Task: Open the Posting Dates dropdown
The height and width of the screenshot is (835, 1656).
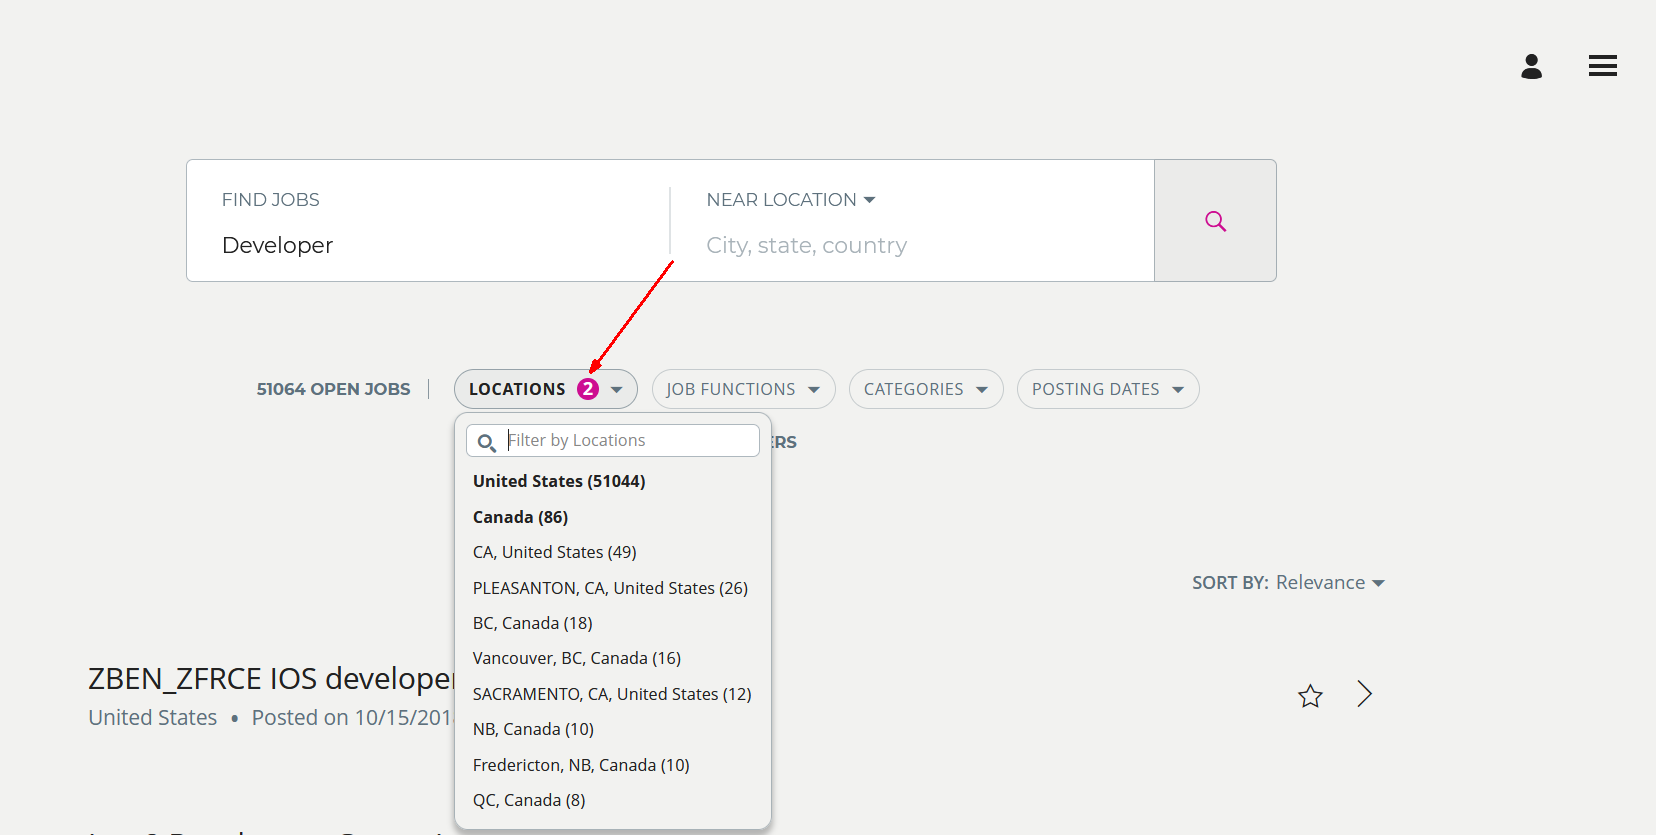Action: 1107,389
